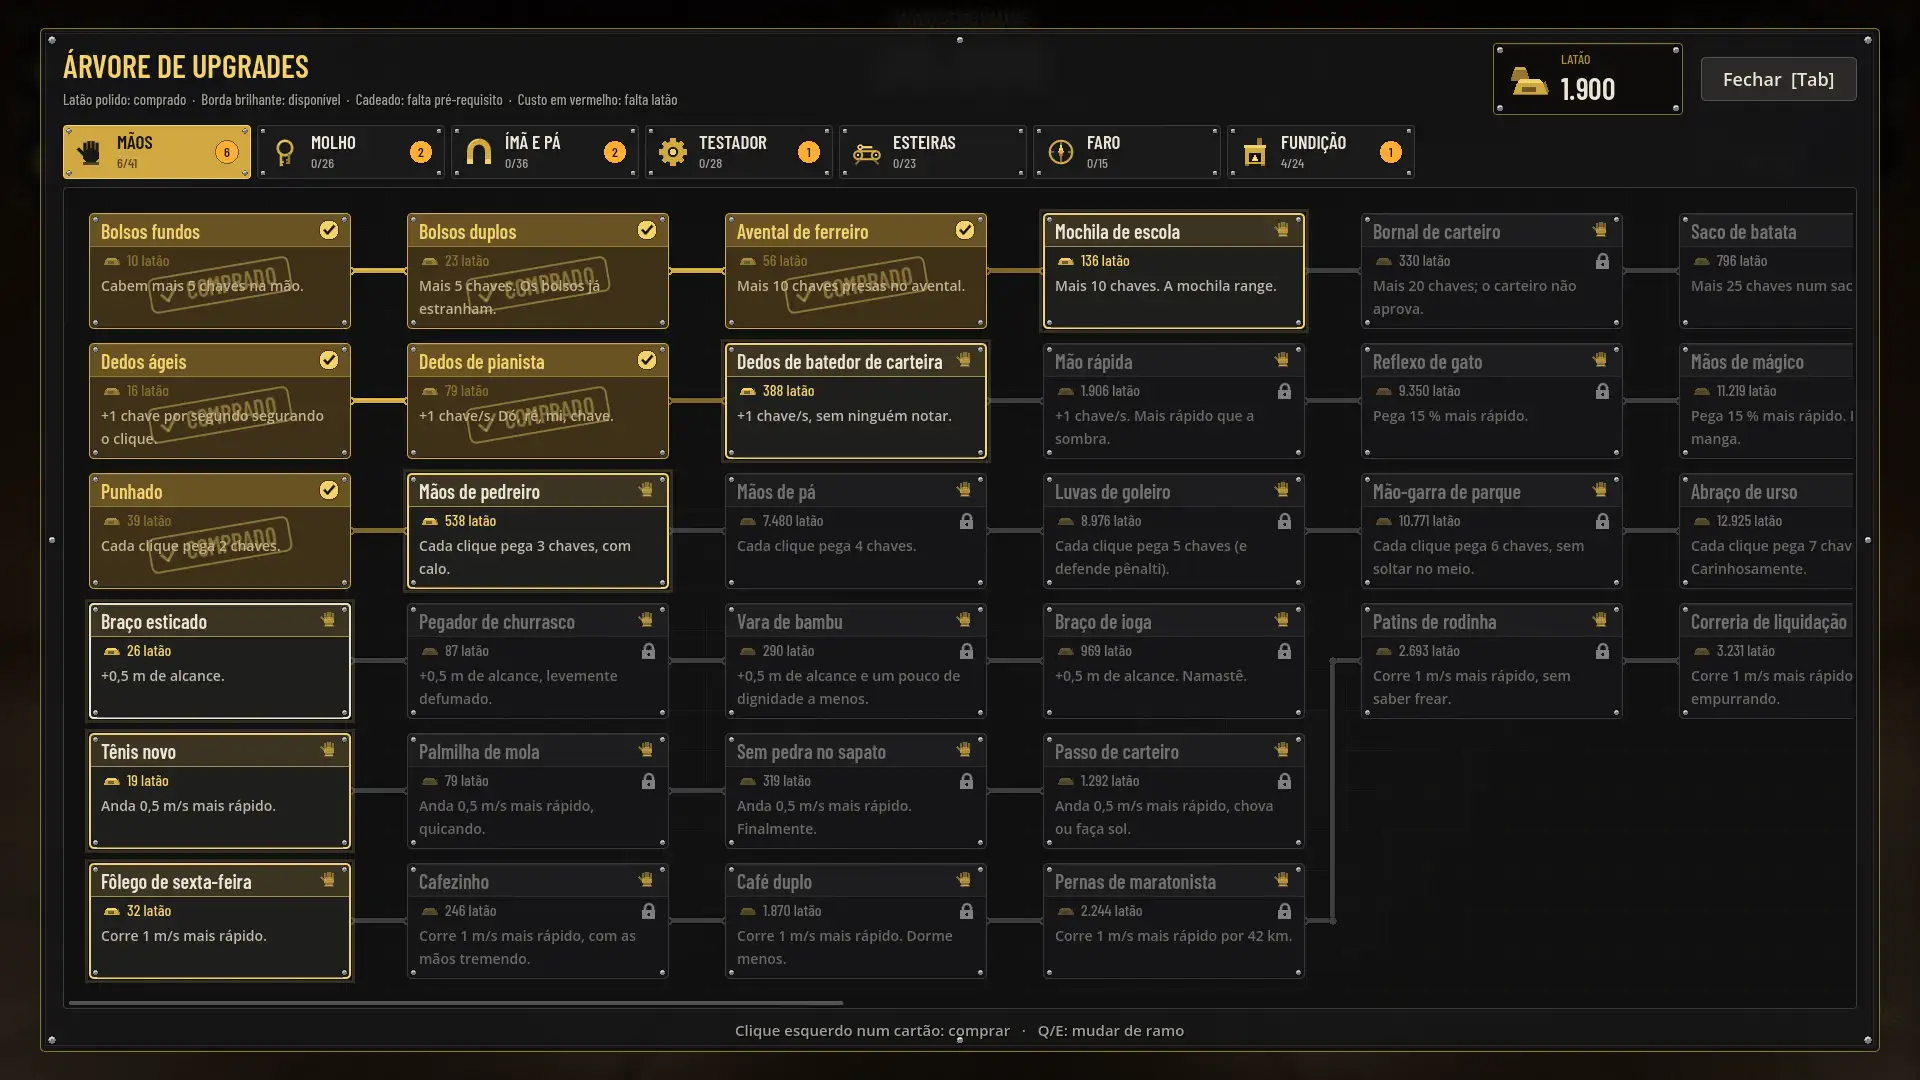Click the lock icon on the Bornal de carteiro card

tap(1602, 261)
